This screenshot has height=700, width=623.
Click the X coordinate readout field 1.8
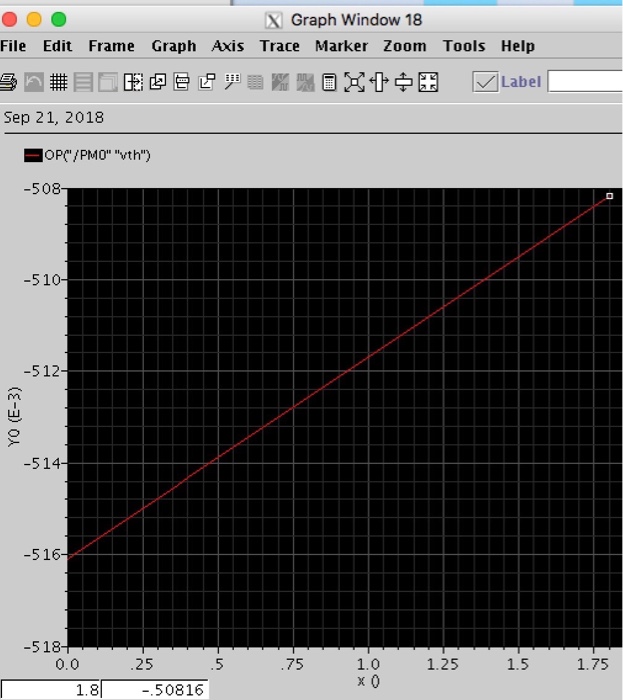pos(50,690)
